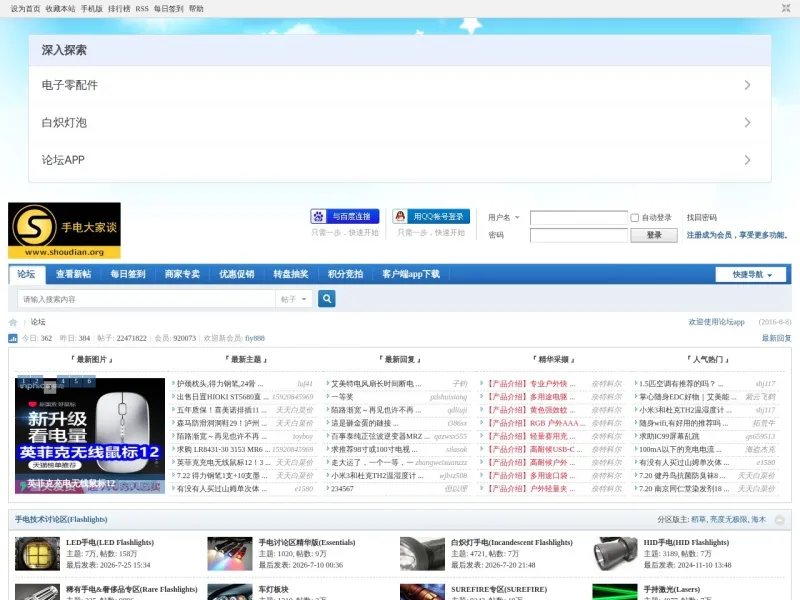Expand the 白炽灯泡 chevron
The width and height of the screenshot is (800, 600).
747,122
